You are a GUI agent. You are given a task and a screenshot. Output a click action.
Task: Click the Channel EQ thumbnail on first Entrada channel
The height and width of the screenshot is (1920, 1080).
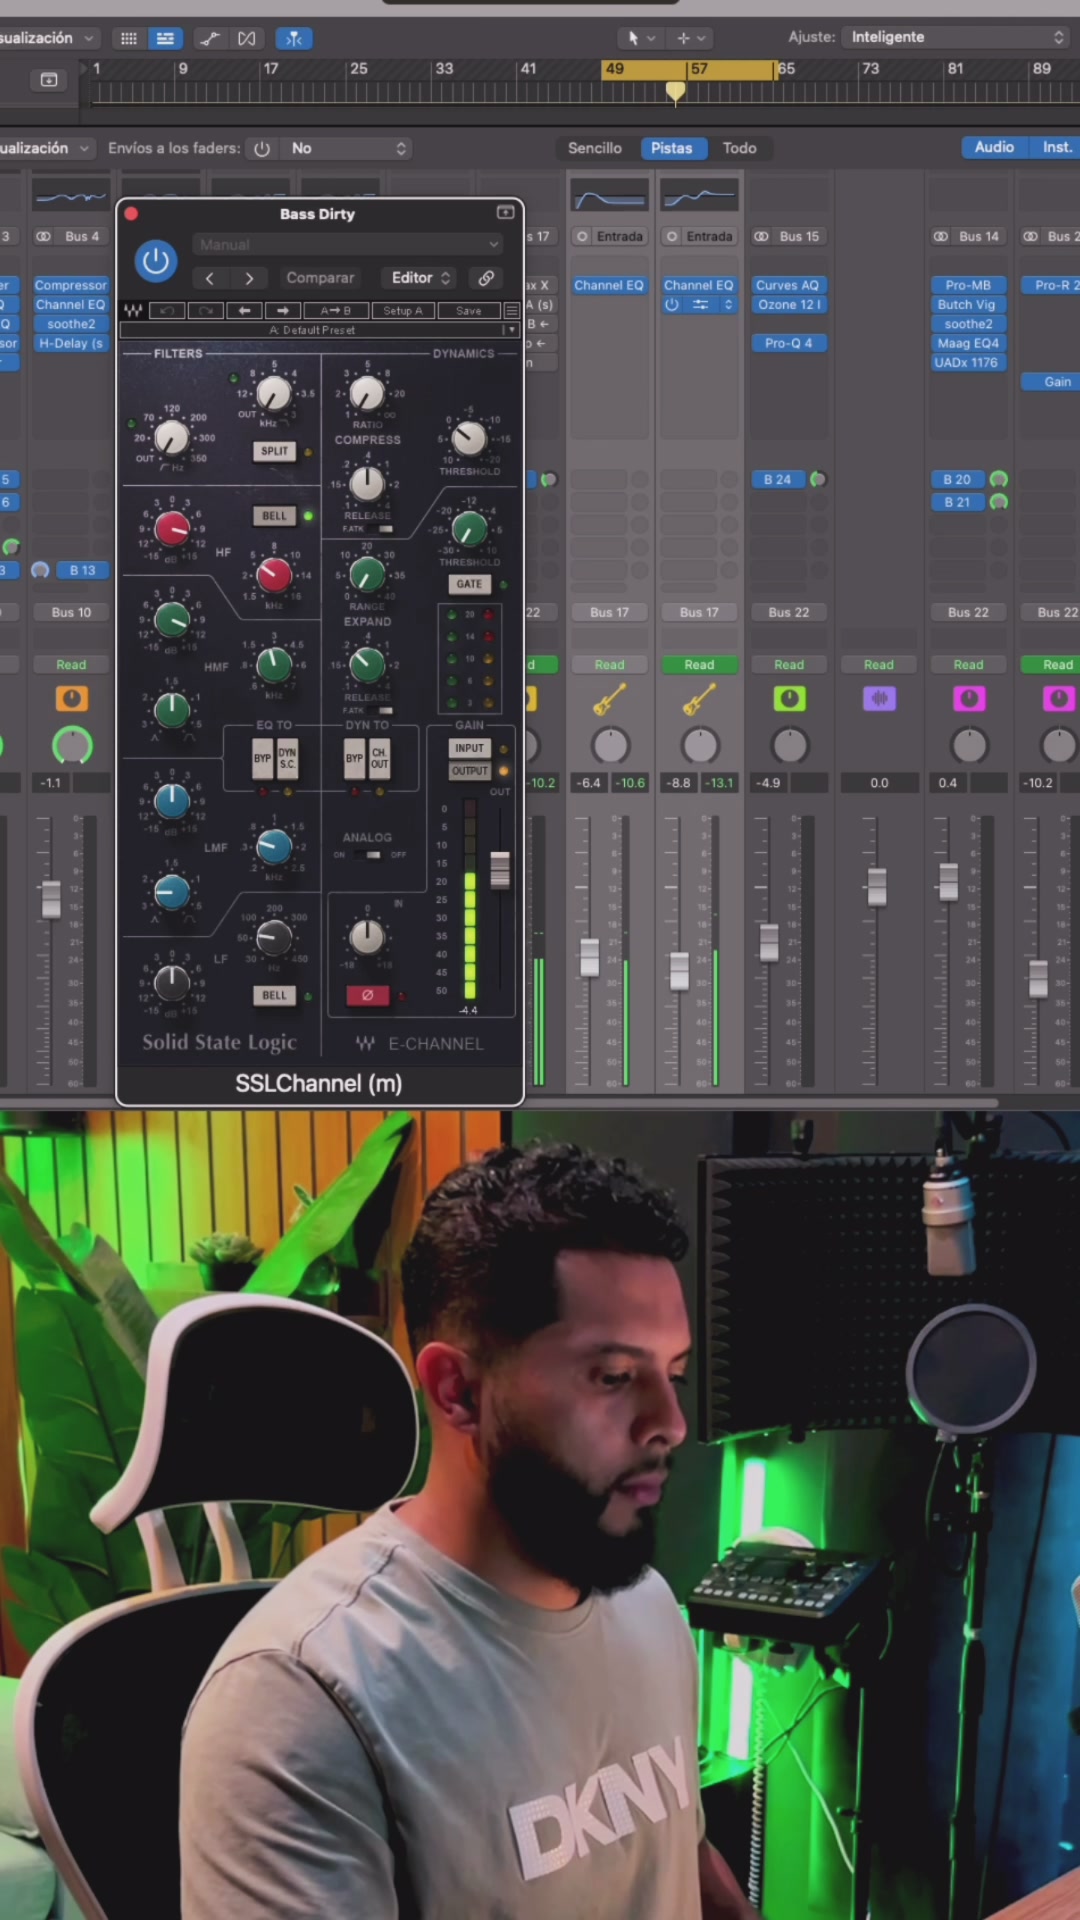pos(609,195)
